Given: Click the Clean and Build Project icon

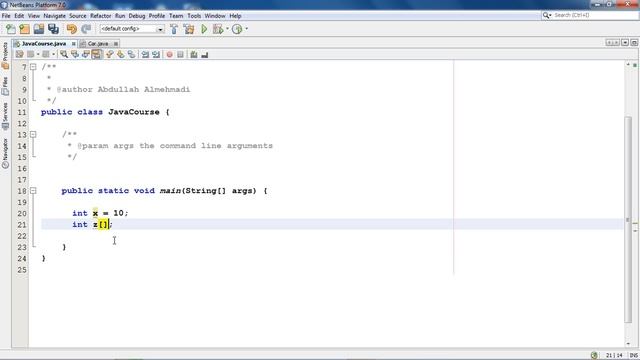Looking at the screenshot, I should (189, 29).
